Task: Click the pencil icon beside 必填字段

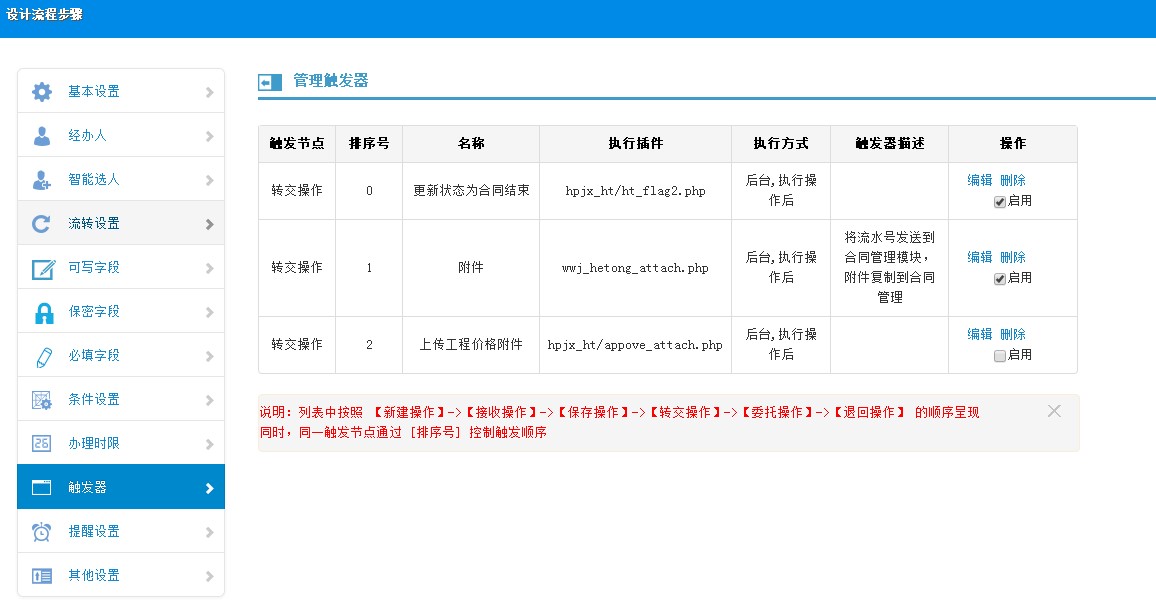Action: 43,357
